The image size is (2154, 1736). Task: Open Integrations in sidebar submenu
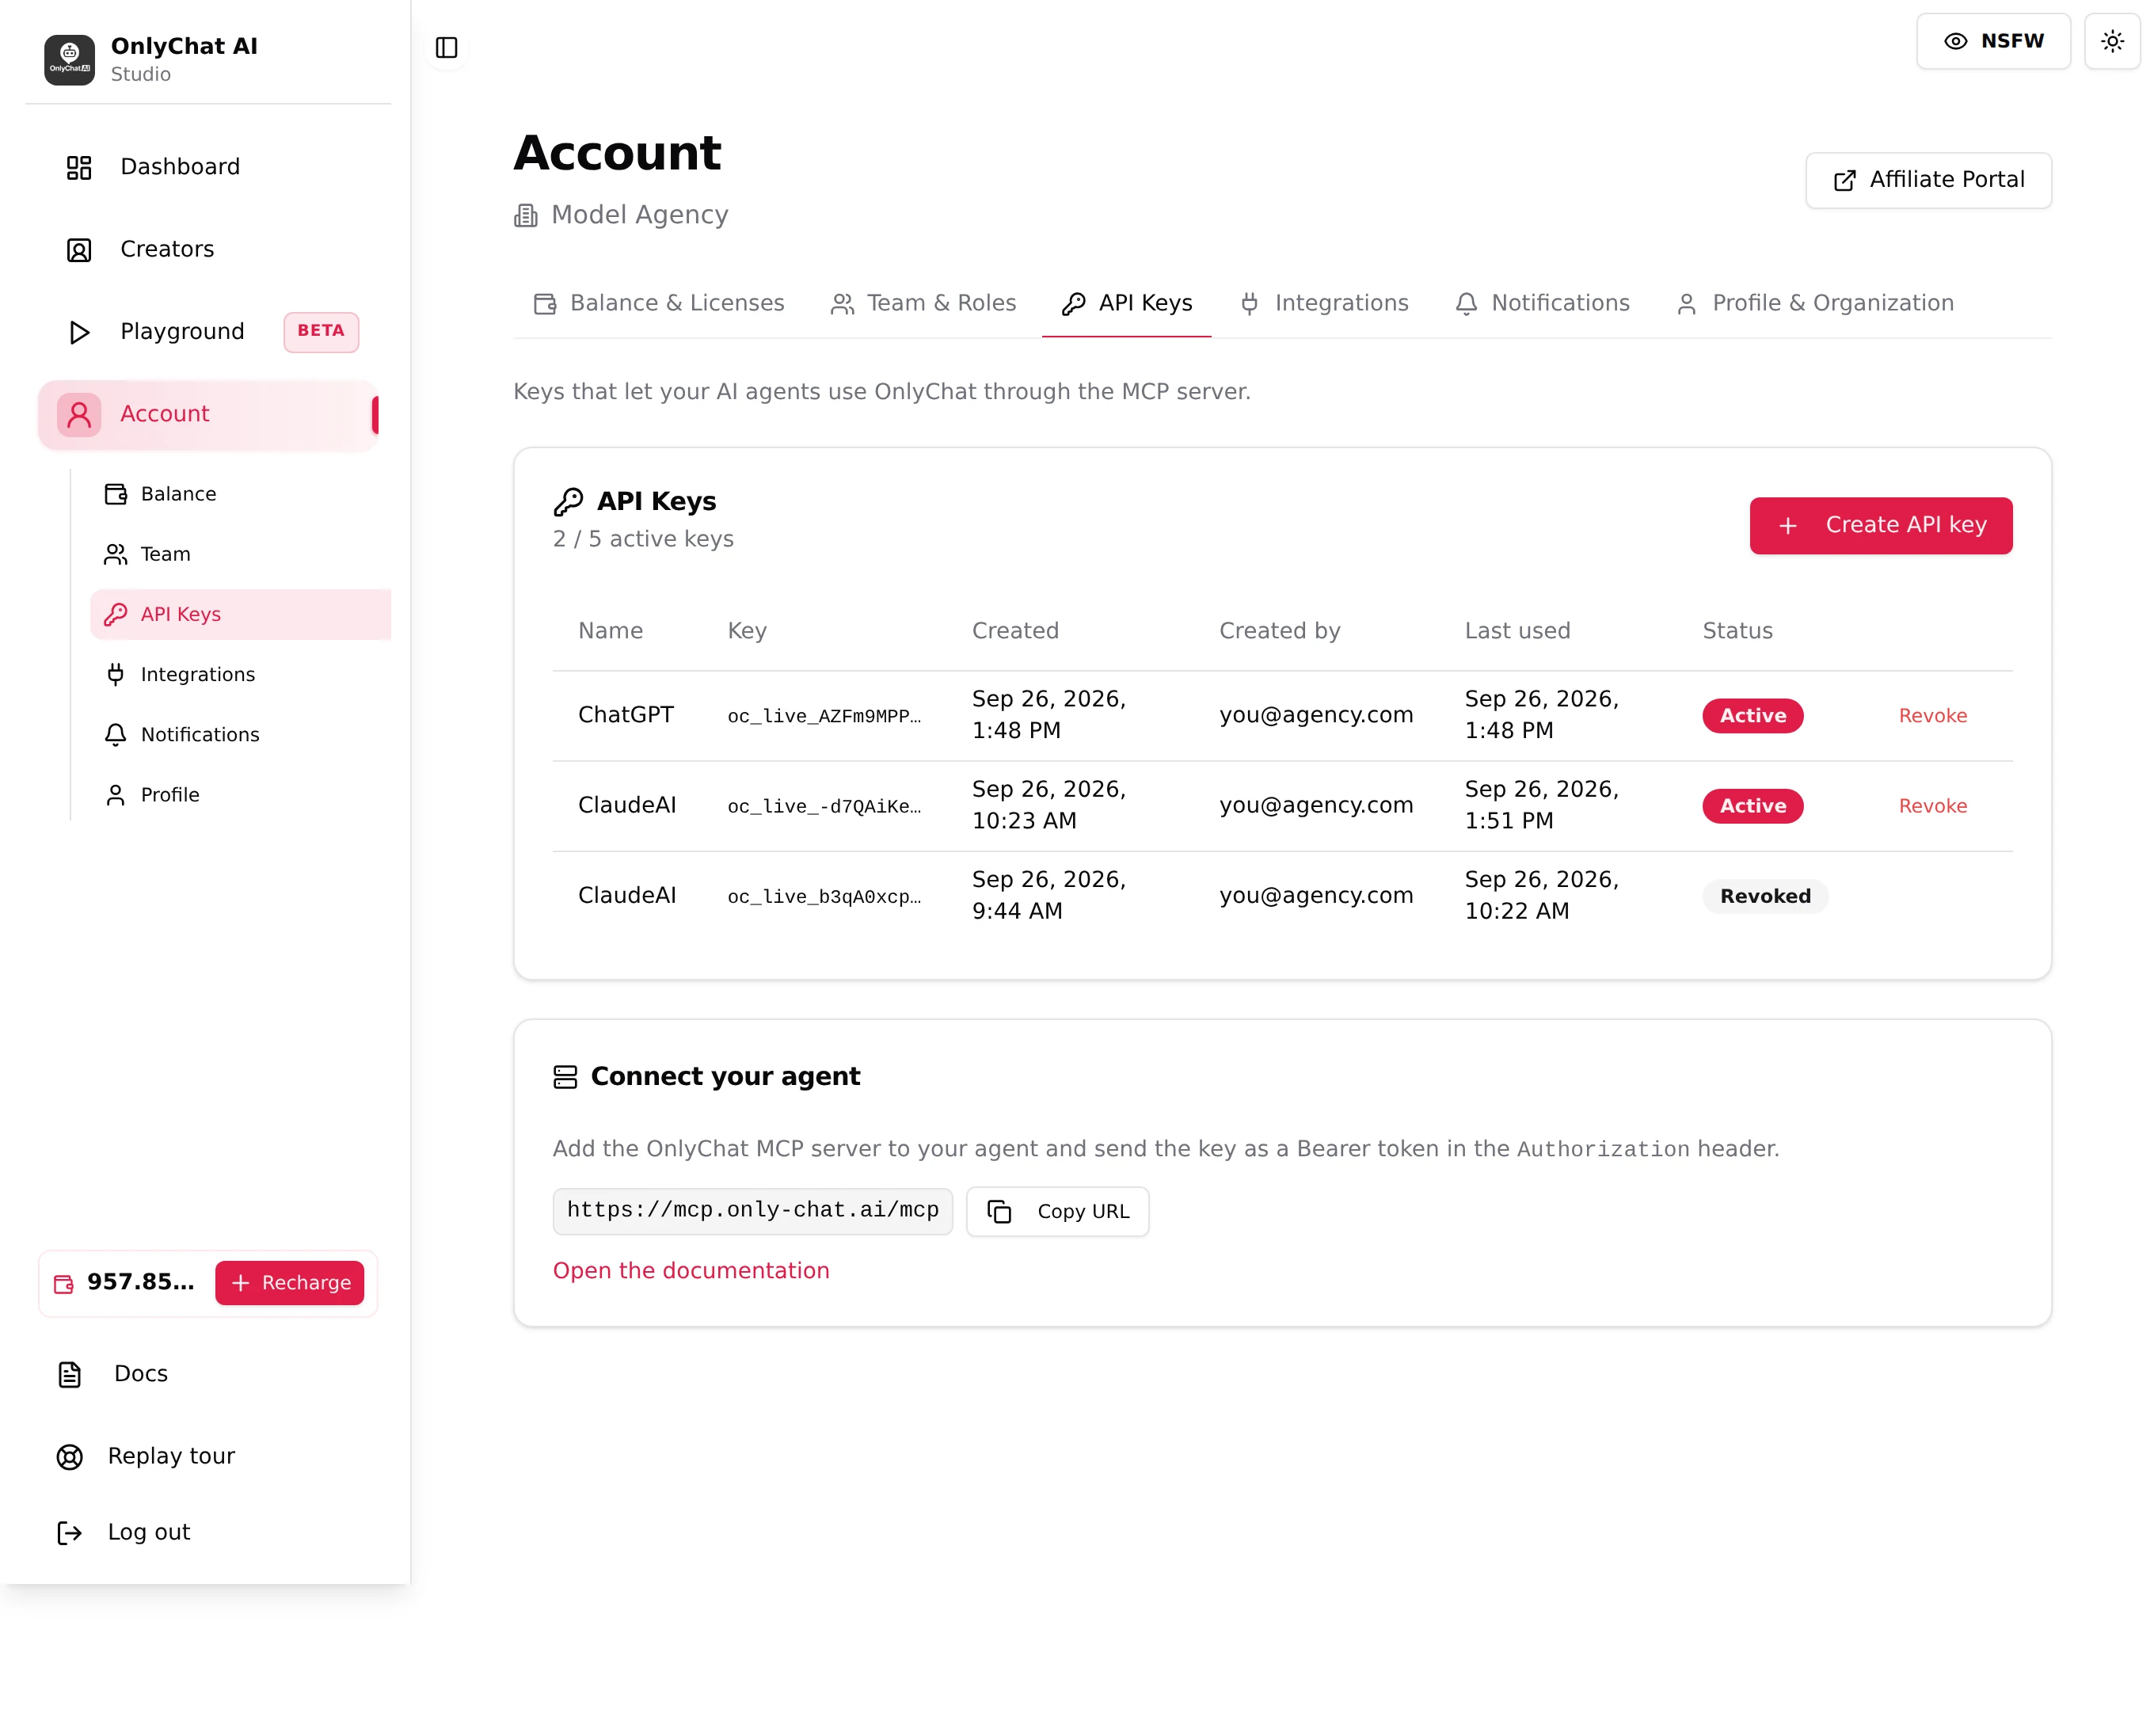coord(240,674)
